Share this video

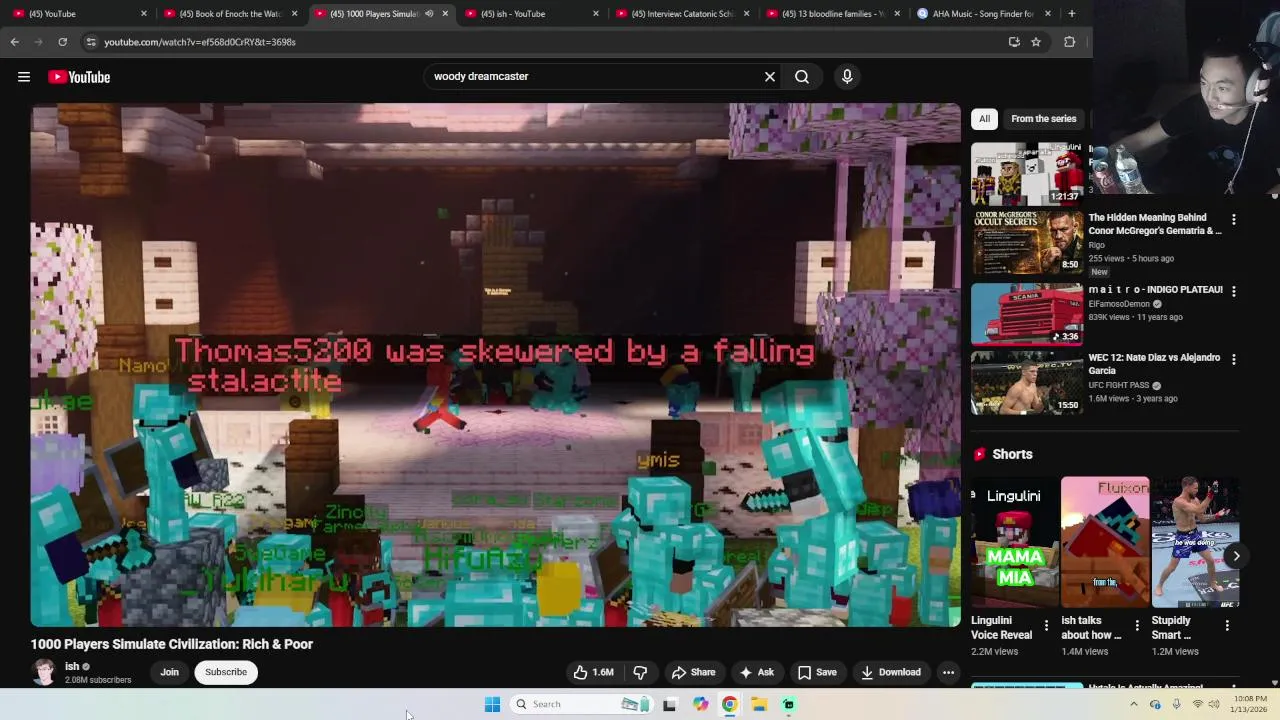(x=693, y=672)
